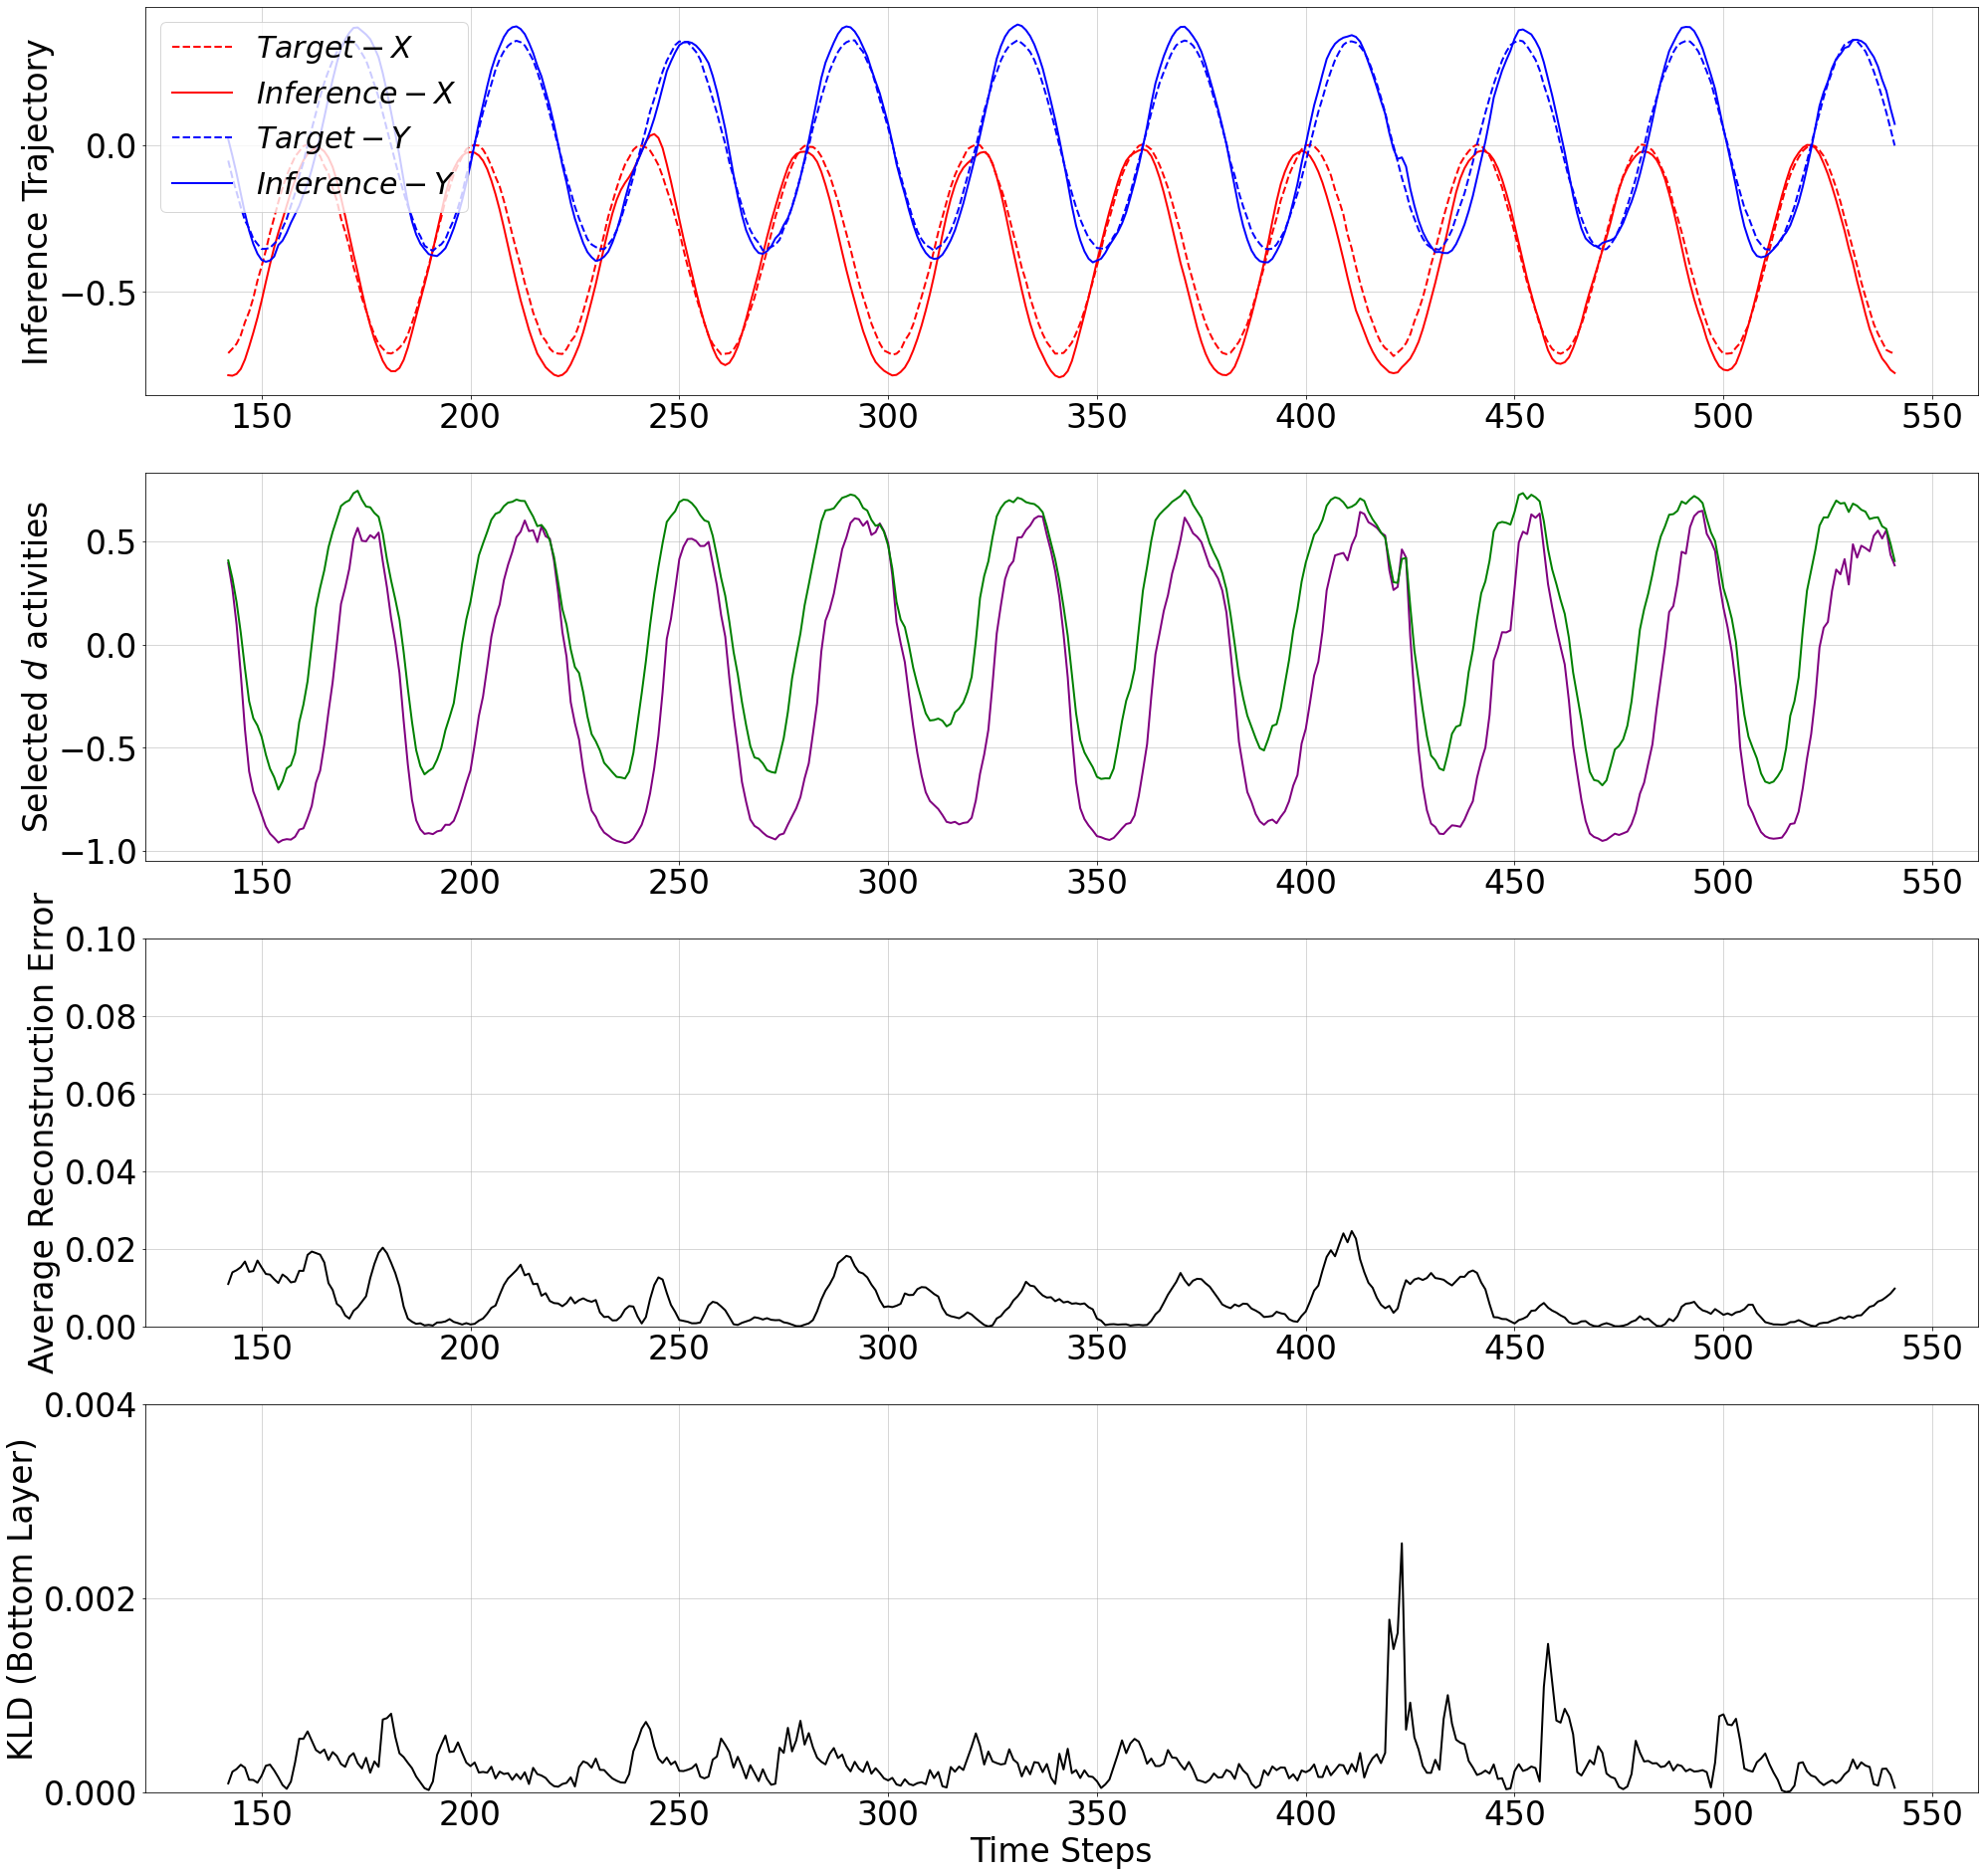1985x1876 pixels.
Task: Click the solid red legend line sample
Action: (202, 93)
